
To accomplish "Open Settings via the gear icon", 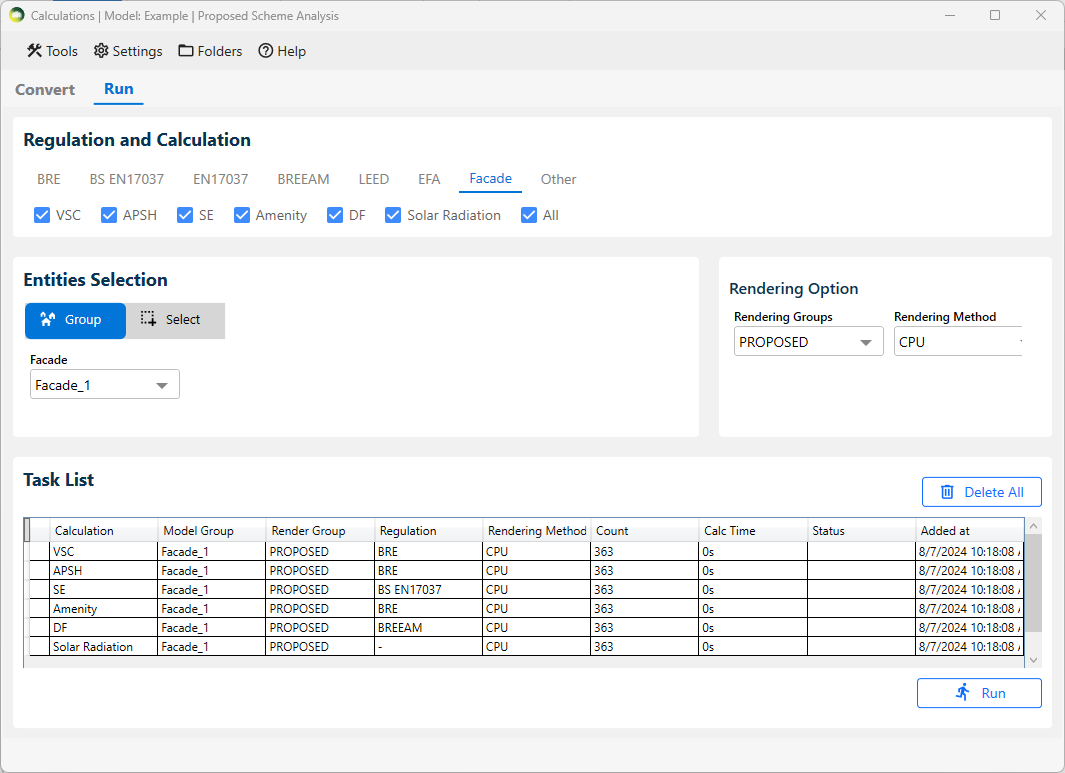I will pos(101,51).
